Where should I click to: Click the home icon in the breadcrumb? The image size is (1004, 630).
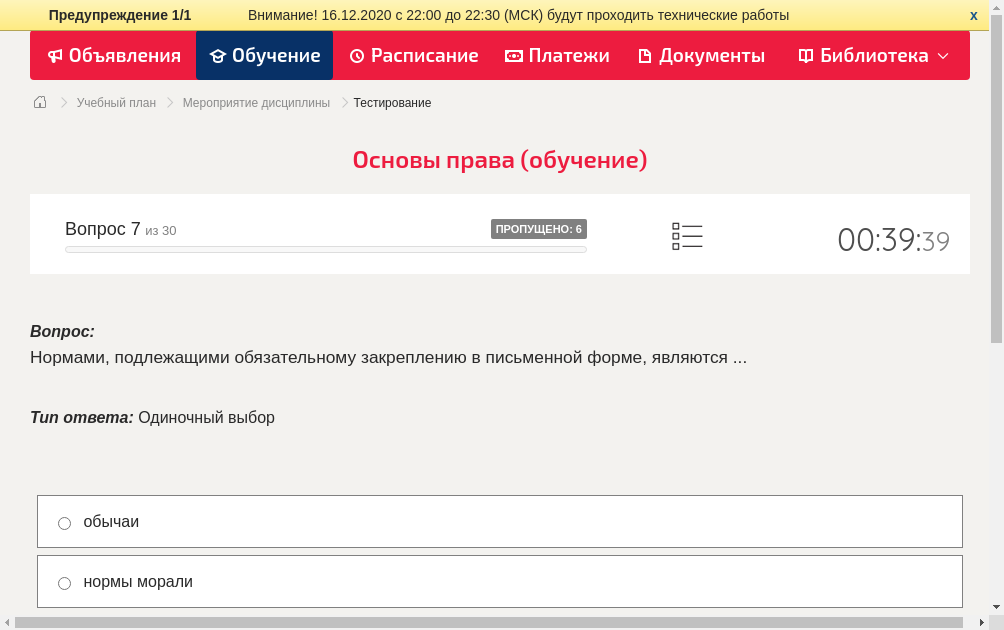click(39, 102)
